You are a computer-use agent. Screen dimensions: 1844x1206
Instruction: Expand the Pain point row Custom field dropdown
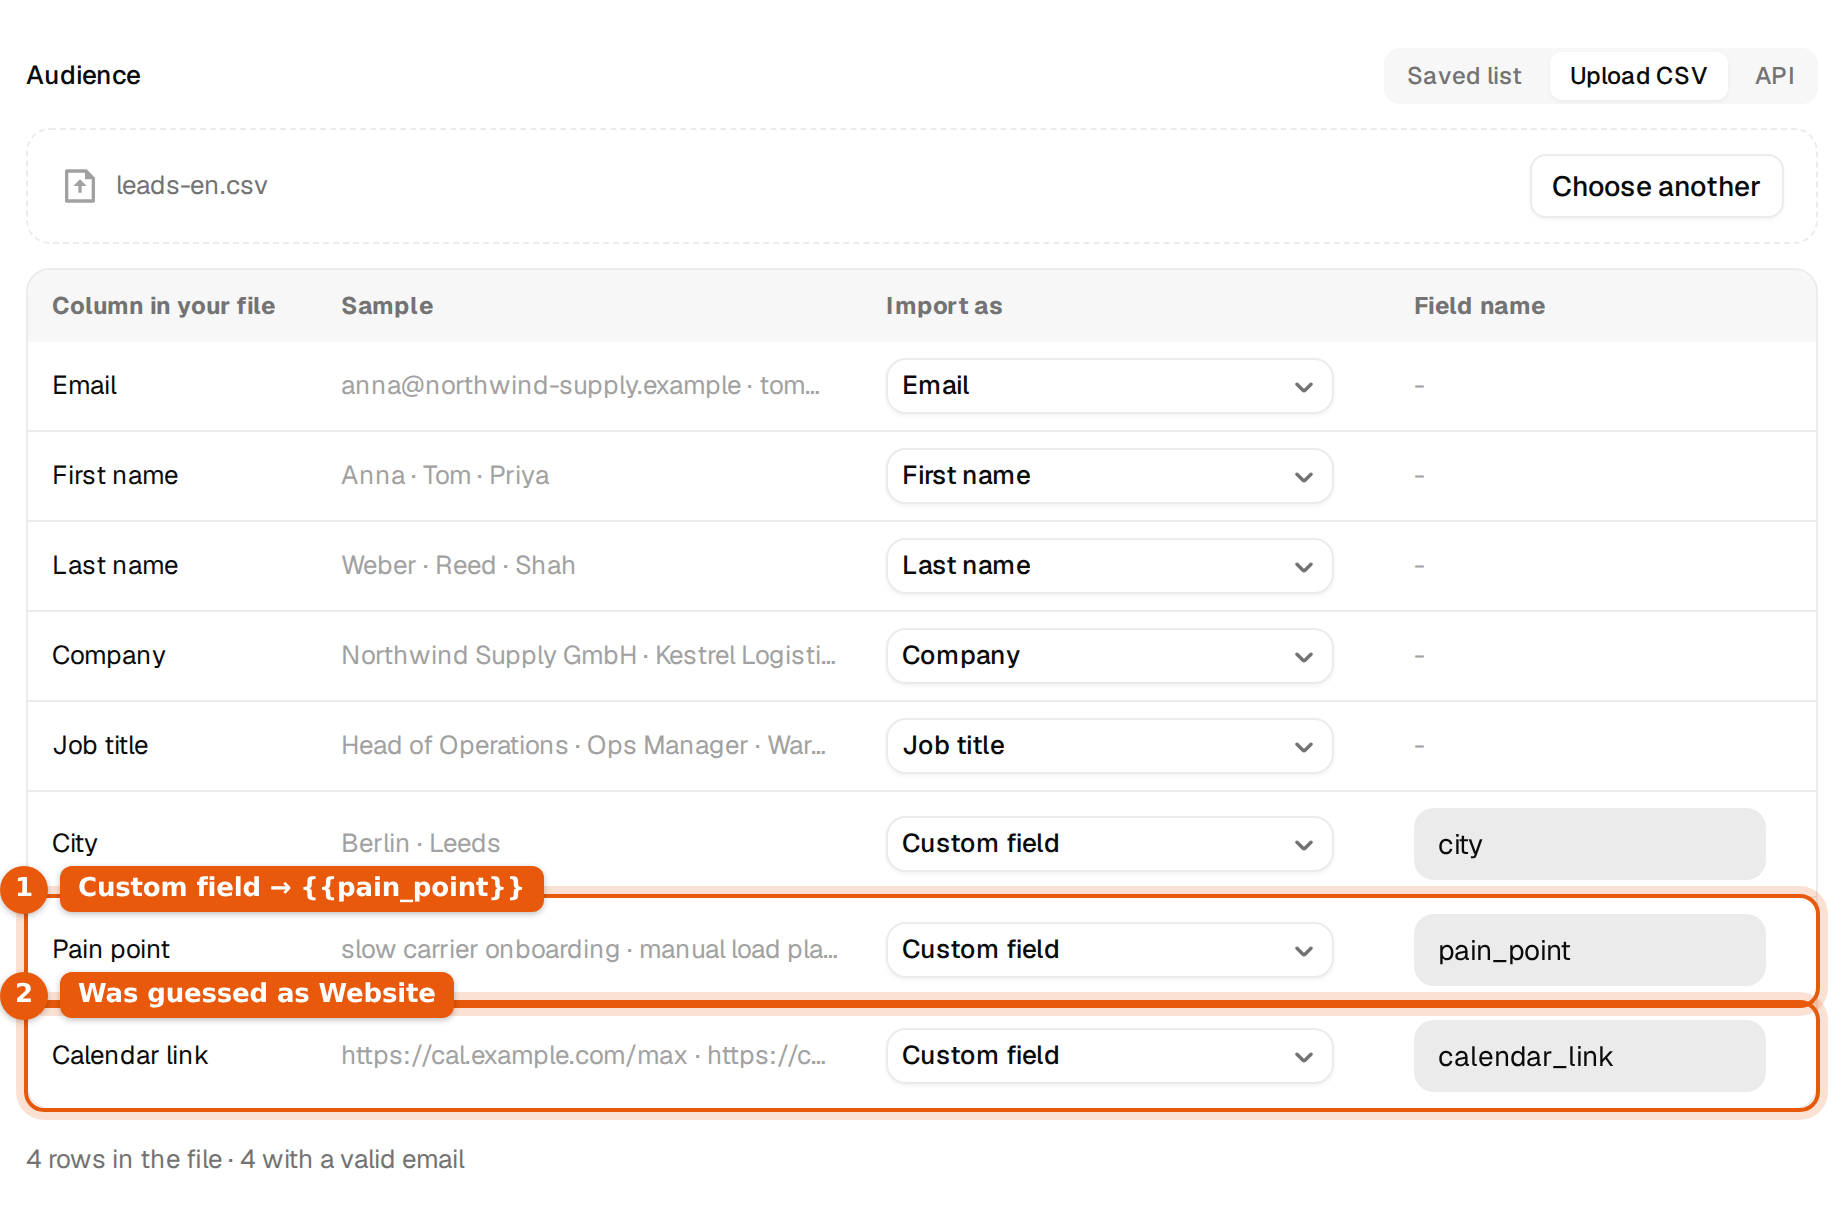pyautogui.click(x=1109, y=950)
